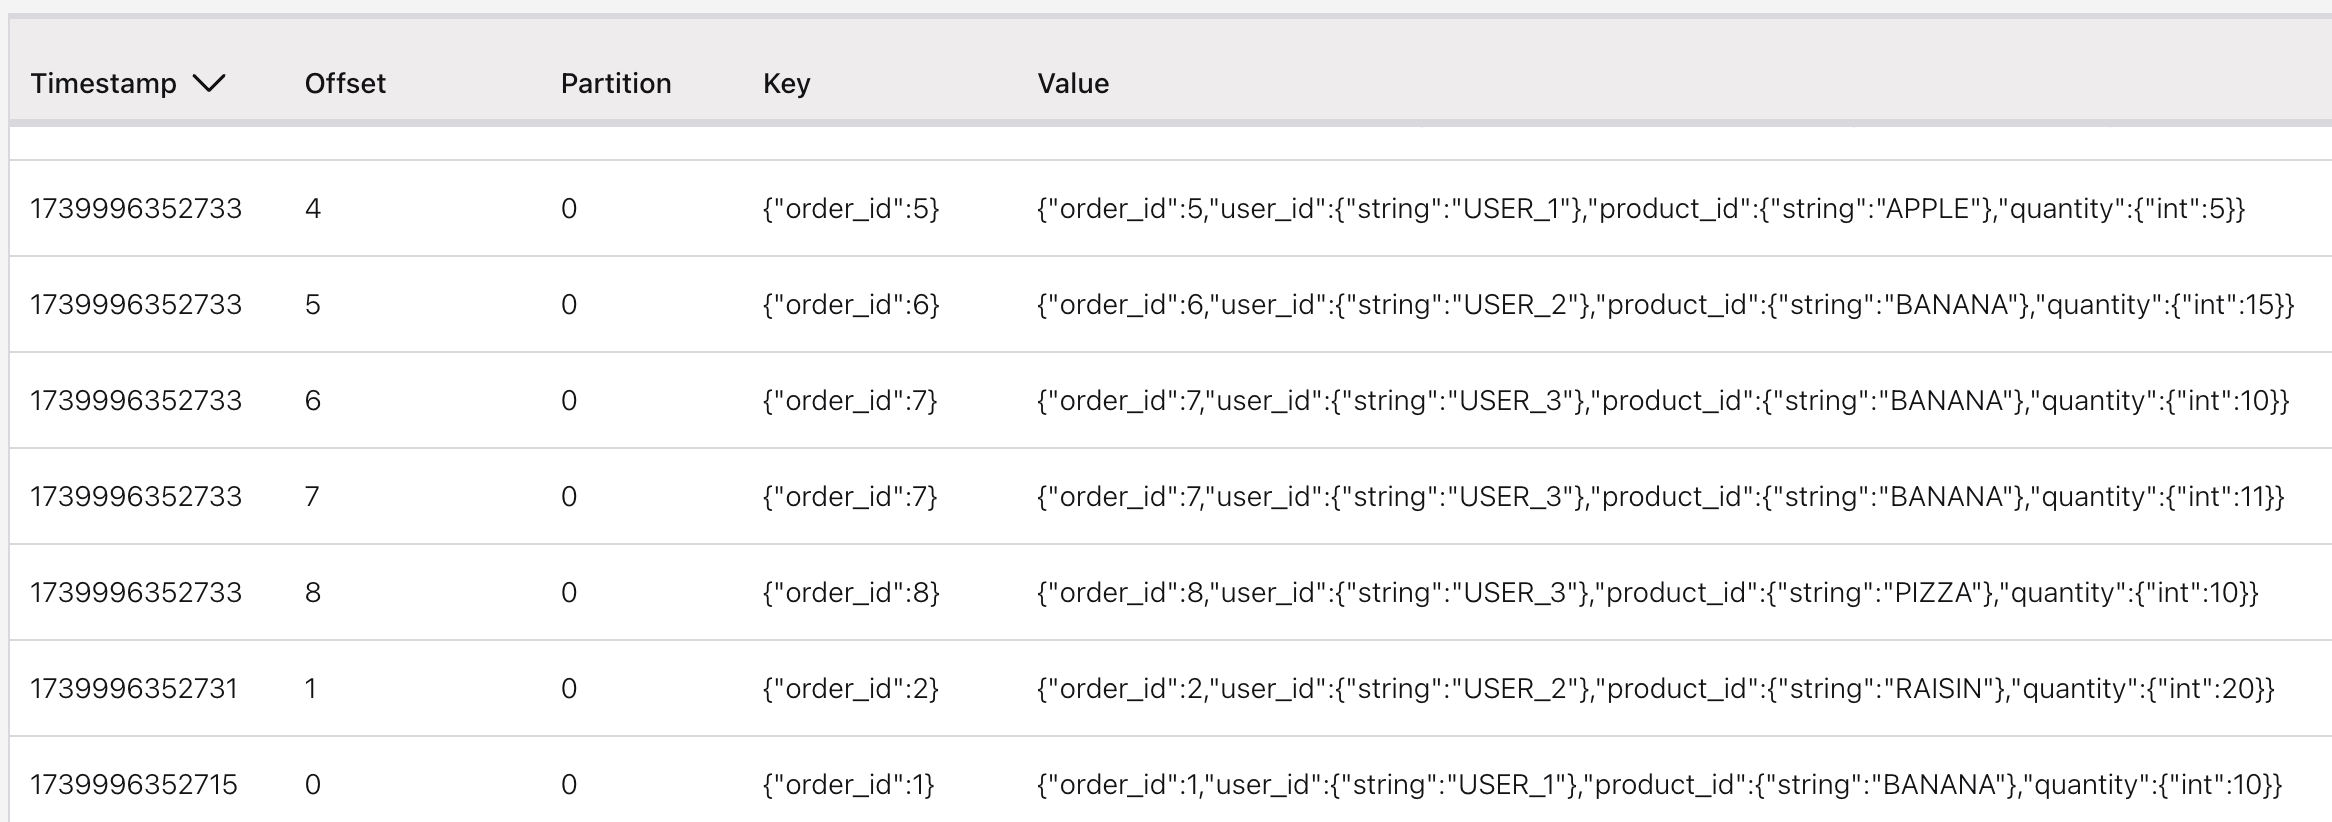Click the Key column header

pos(786,84)
